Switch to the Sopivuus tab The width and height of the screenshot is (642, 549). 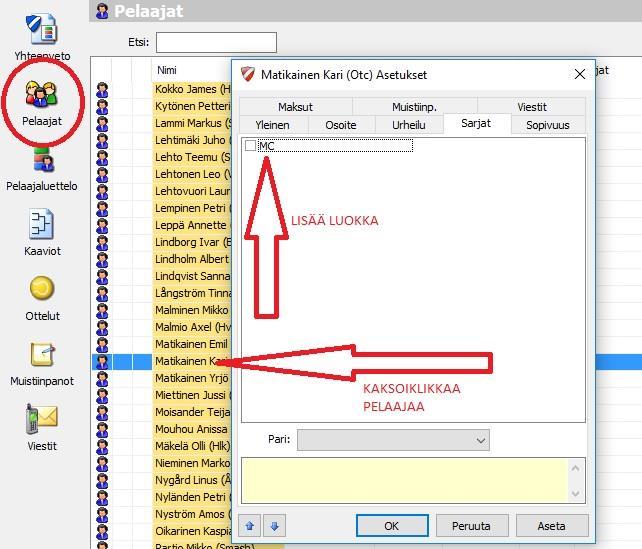click(x=548, y=125)
